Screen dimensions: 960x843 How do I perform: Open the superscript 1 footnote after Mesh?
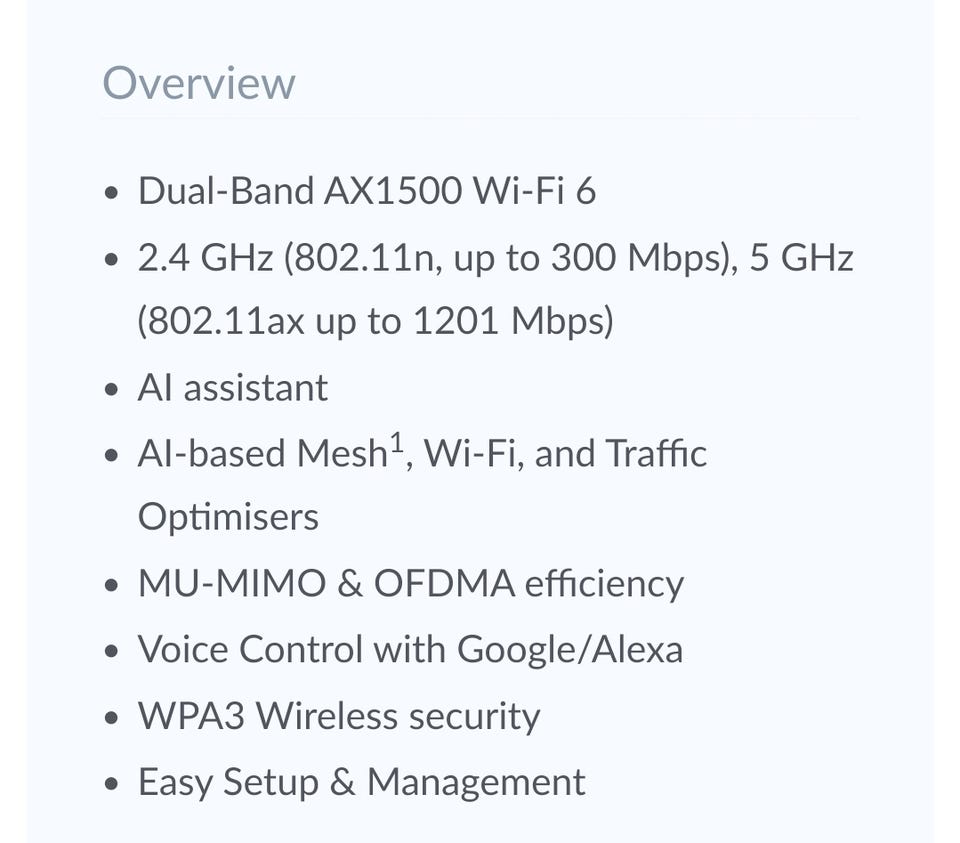coord(397,442)
